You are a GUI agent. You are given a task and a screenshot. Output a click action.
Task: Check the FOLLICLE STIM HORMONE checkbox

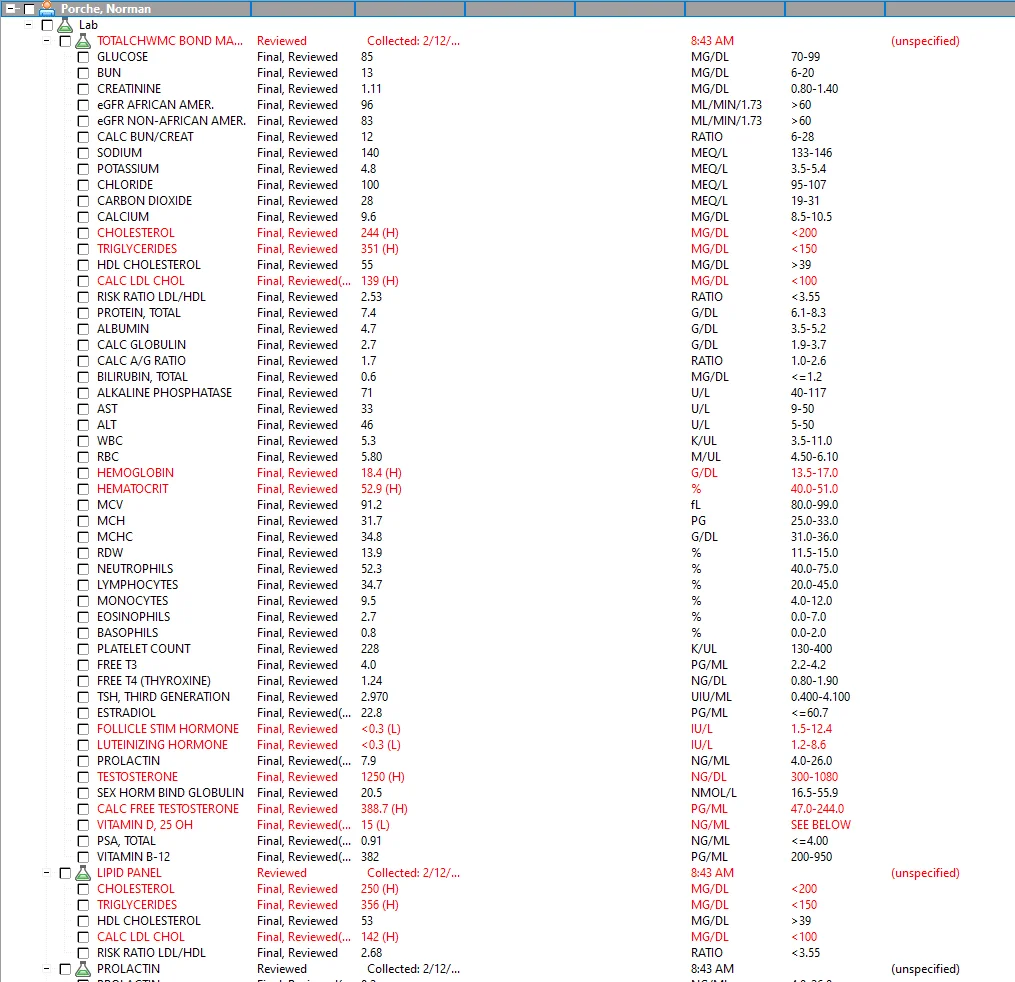click(x=83, y=730)
